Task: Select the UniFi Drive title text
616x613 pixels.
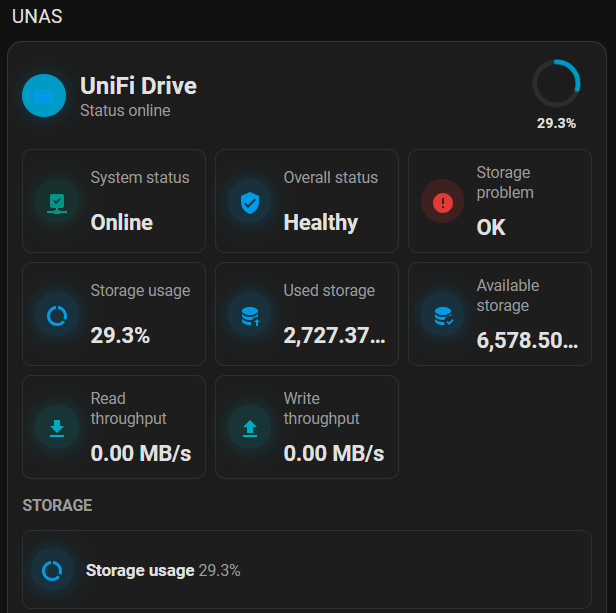Action: pyautogui.click(x=138, y=86)
